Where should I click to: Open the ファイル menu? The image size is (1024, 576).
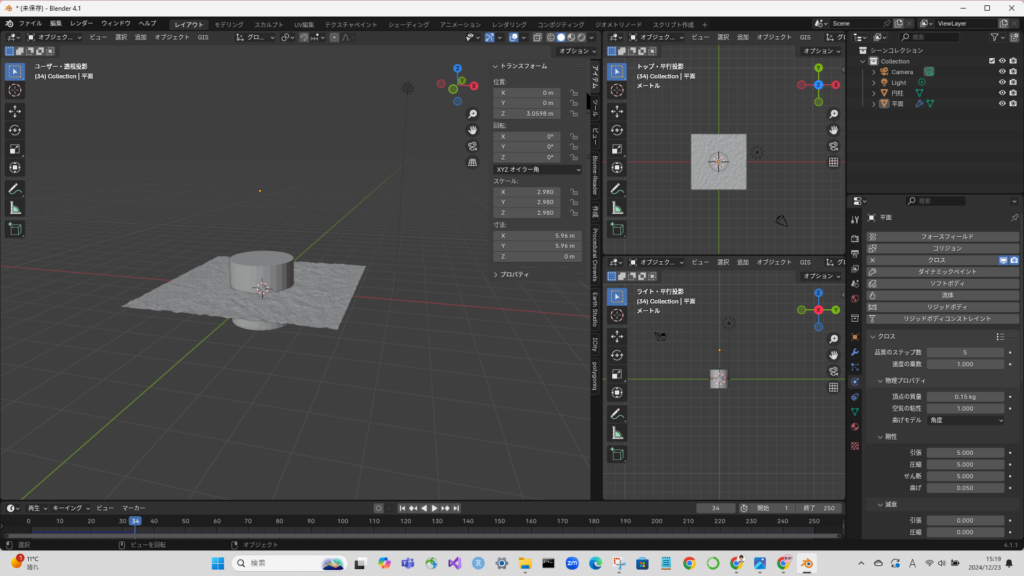[30, 23]
